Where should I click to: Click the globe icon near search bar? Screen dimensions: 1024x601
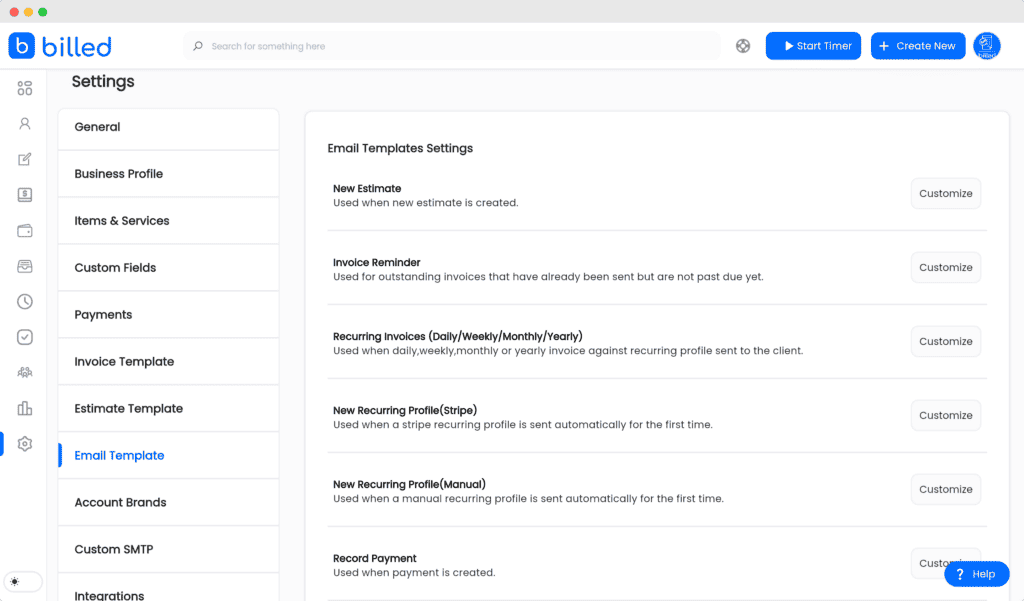(742, 45)
